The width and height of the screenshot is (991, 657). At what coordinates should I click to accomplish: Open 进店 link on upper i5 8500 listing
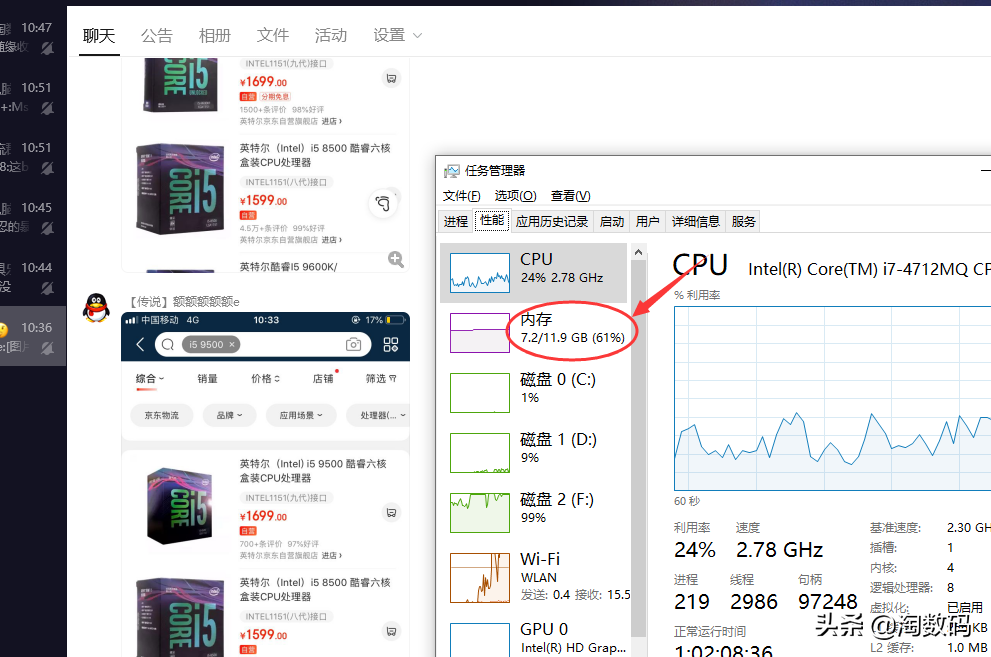coord(332,239)
